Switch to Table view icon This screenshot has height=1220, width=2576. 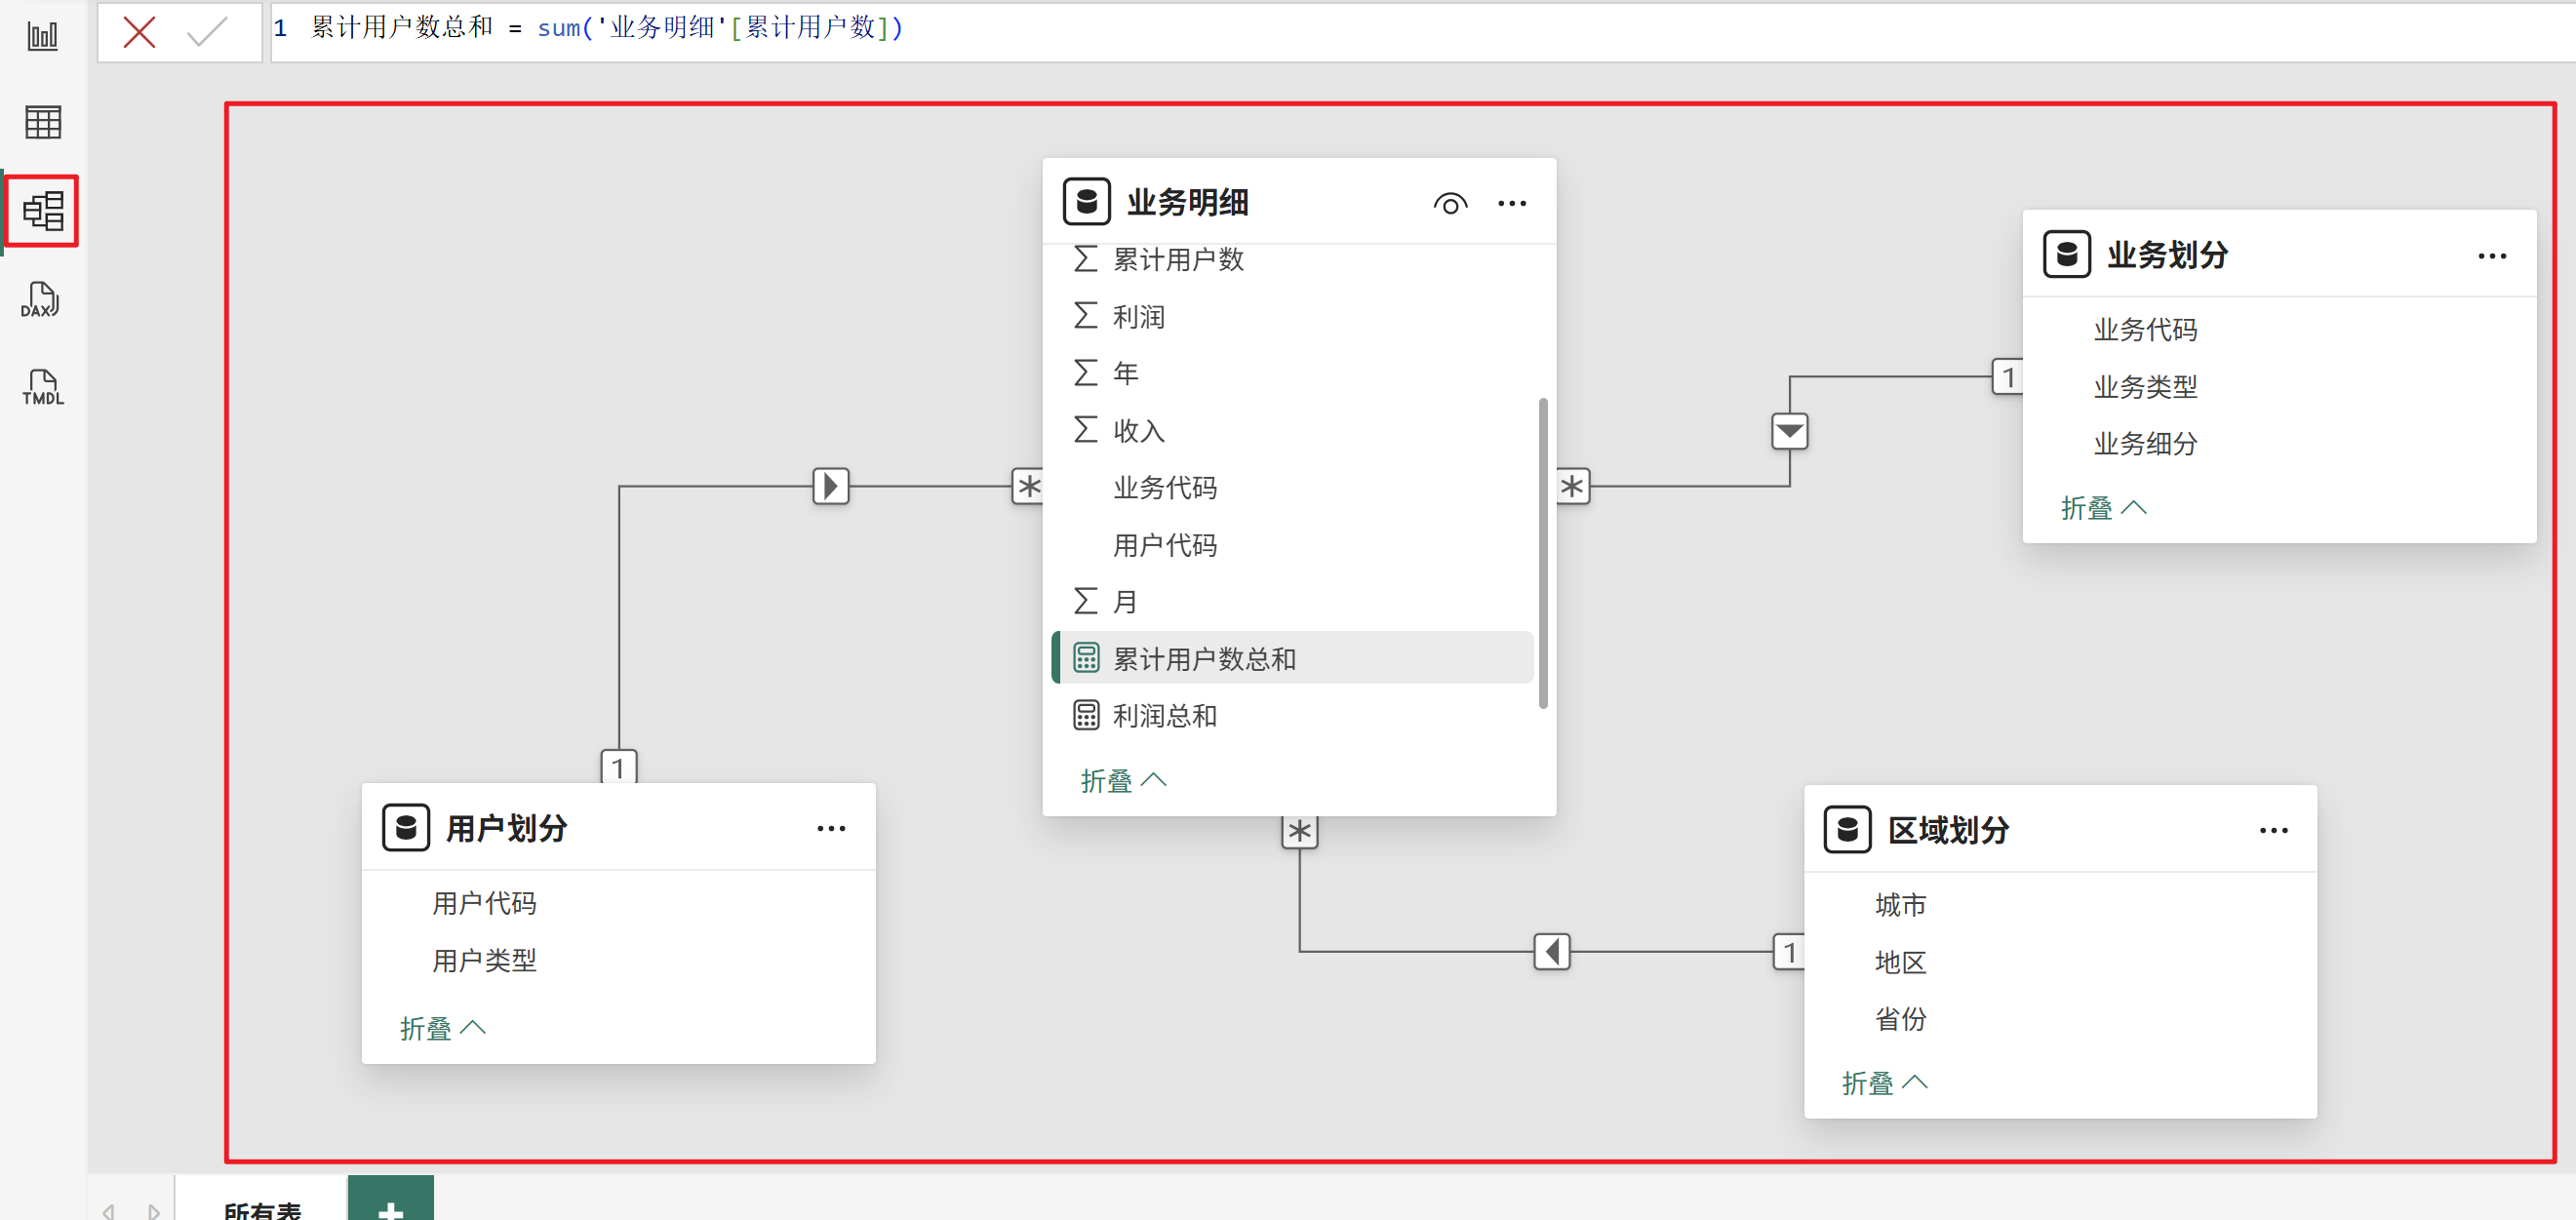click(42, 122)
